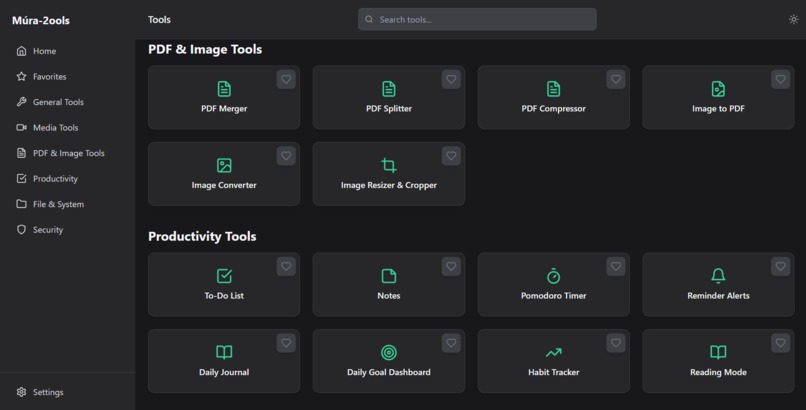The height and width of the screenshot is (410, 806).
Task: Click the PDF & Image Tools section heading
Action: coord(205,49)
